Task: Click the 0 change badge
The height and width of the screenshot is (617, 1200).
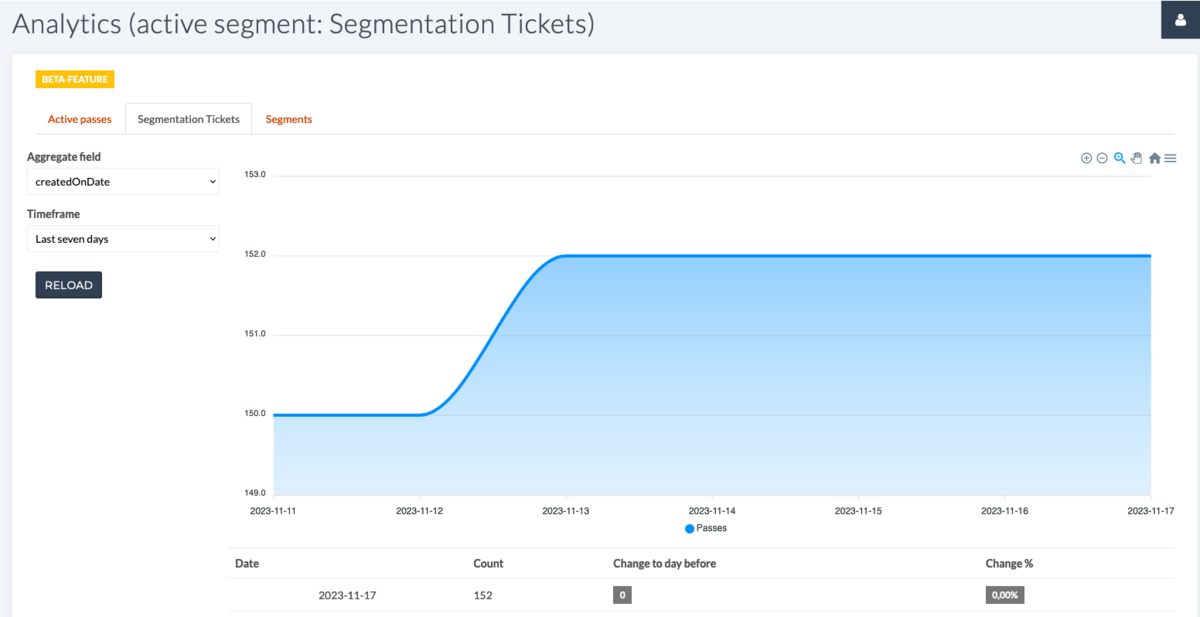Action: 622,594
